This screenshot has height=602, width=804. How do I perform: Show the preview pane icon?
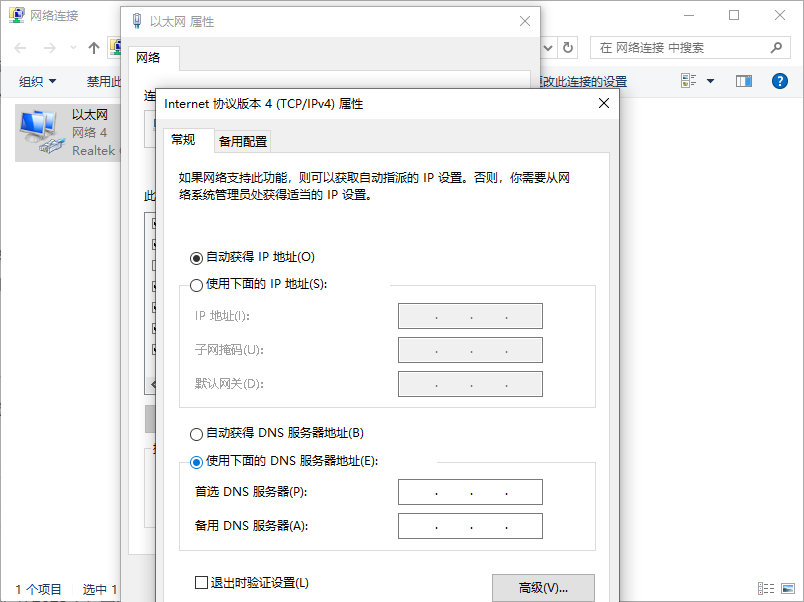tap(744, 81)
